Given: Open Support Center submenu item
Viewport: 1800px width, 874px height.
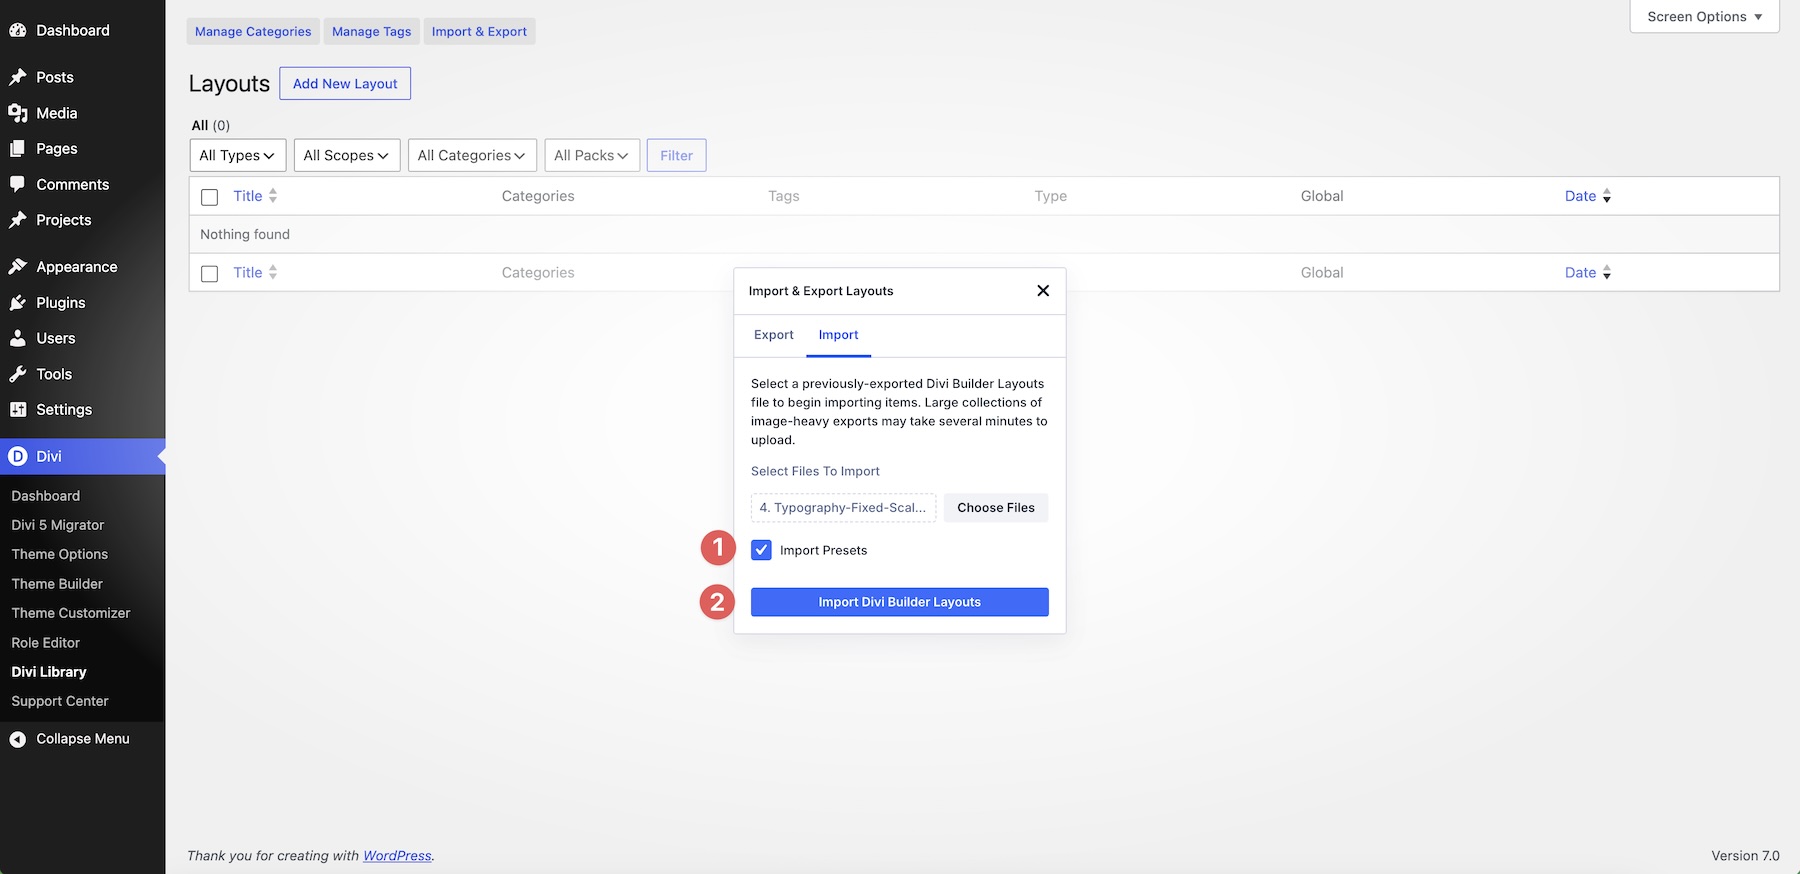Looking at the screenshot, I should coord(60,701).
